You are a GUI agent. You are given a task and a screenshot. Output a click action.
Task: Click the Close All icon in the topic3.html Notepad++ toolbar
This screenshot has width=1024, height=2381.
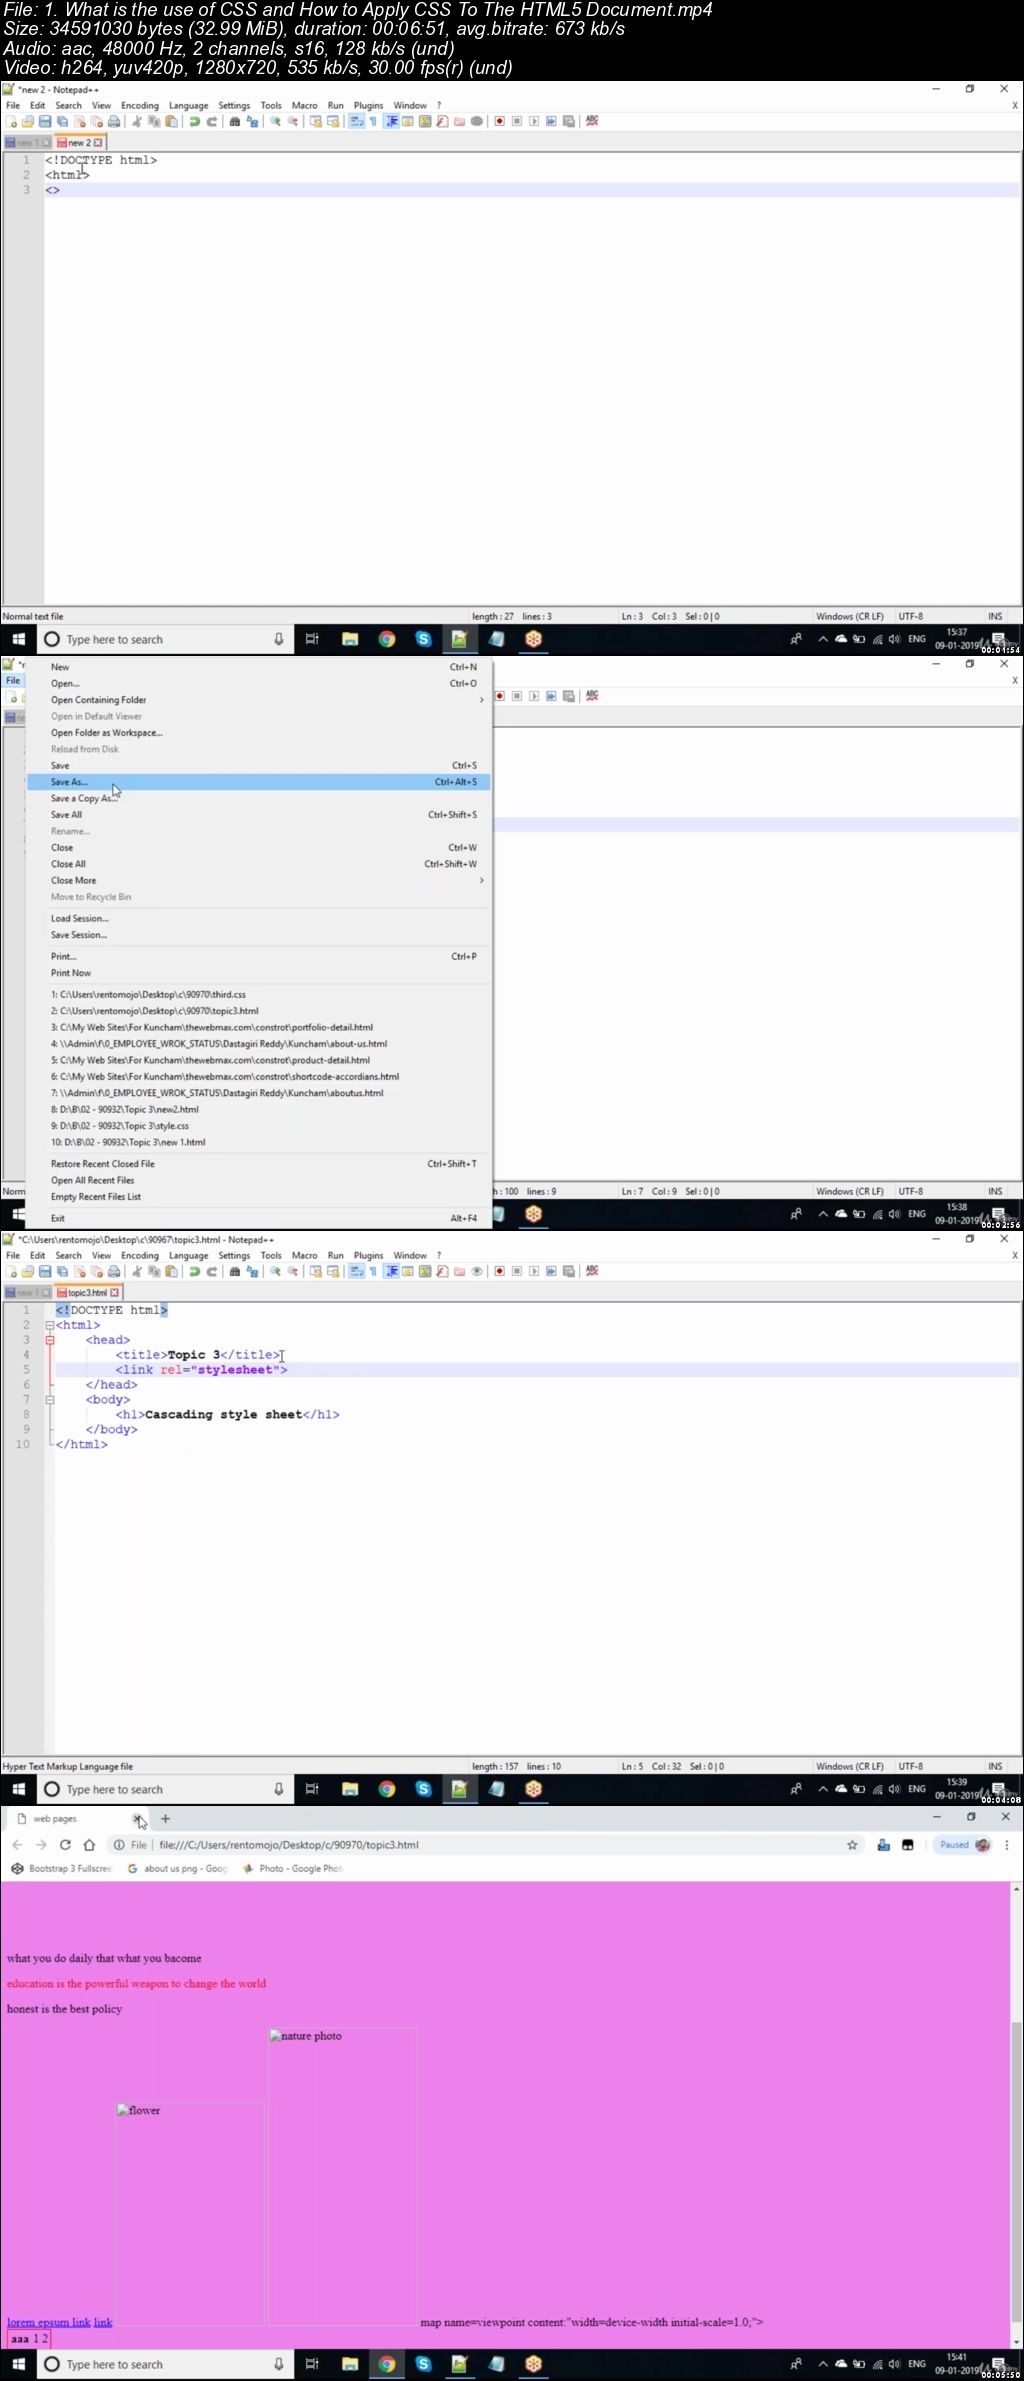pyautogui.click(x=97, y=1271)
